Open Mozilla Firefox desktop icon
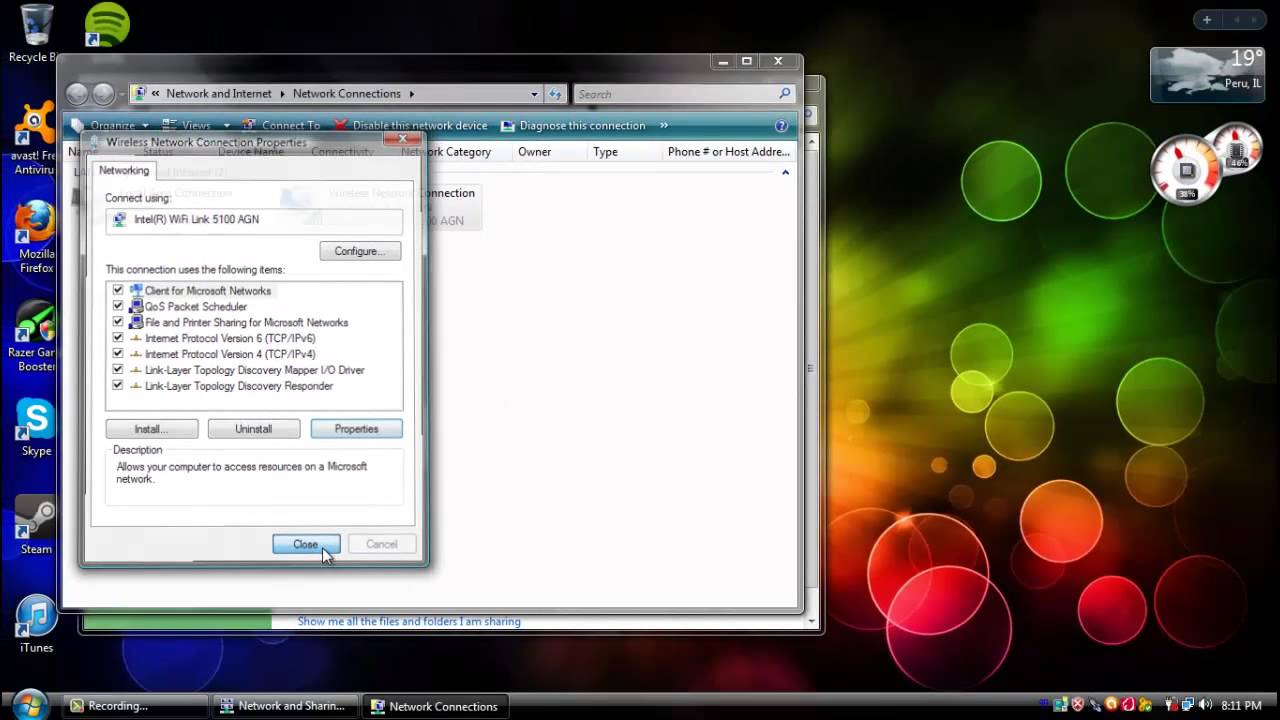The image size is (1280, 720). (x=35, y=225)
